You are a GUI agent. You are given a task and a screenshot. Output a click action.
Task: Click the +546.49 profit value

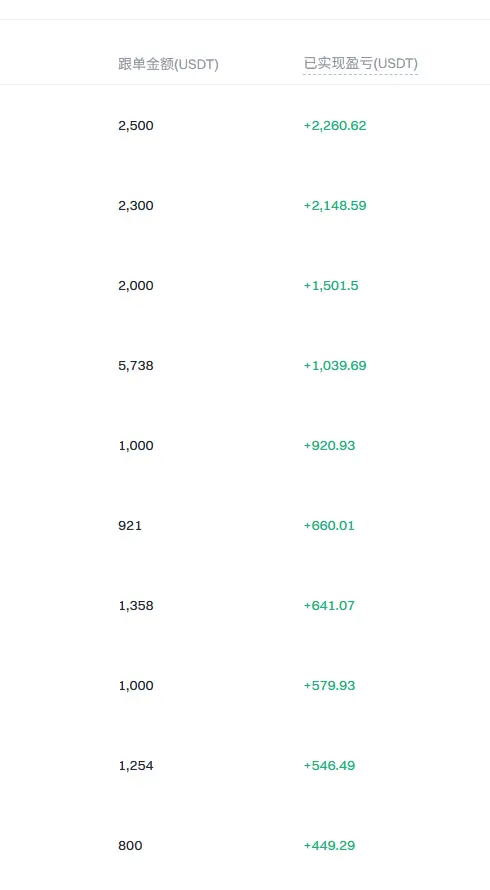(x=329, y=766)
